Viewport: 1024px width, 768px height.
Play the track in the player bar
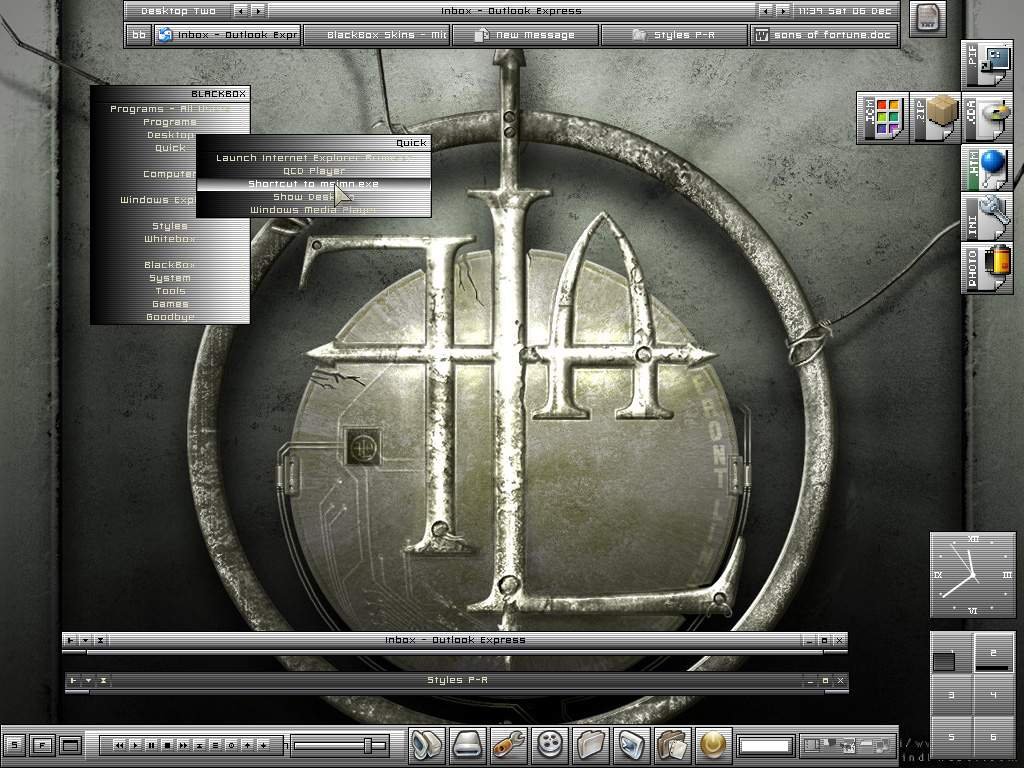(x=135, y=745)
